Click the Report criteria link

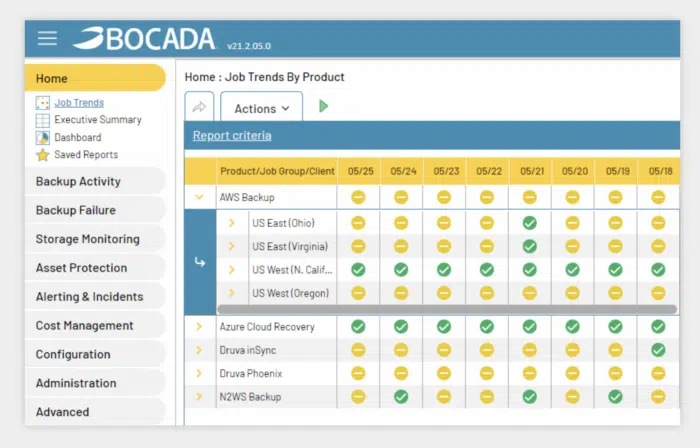click(x=232, y=136)
